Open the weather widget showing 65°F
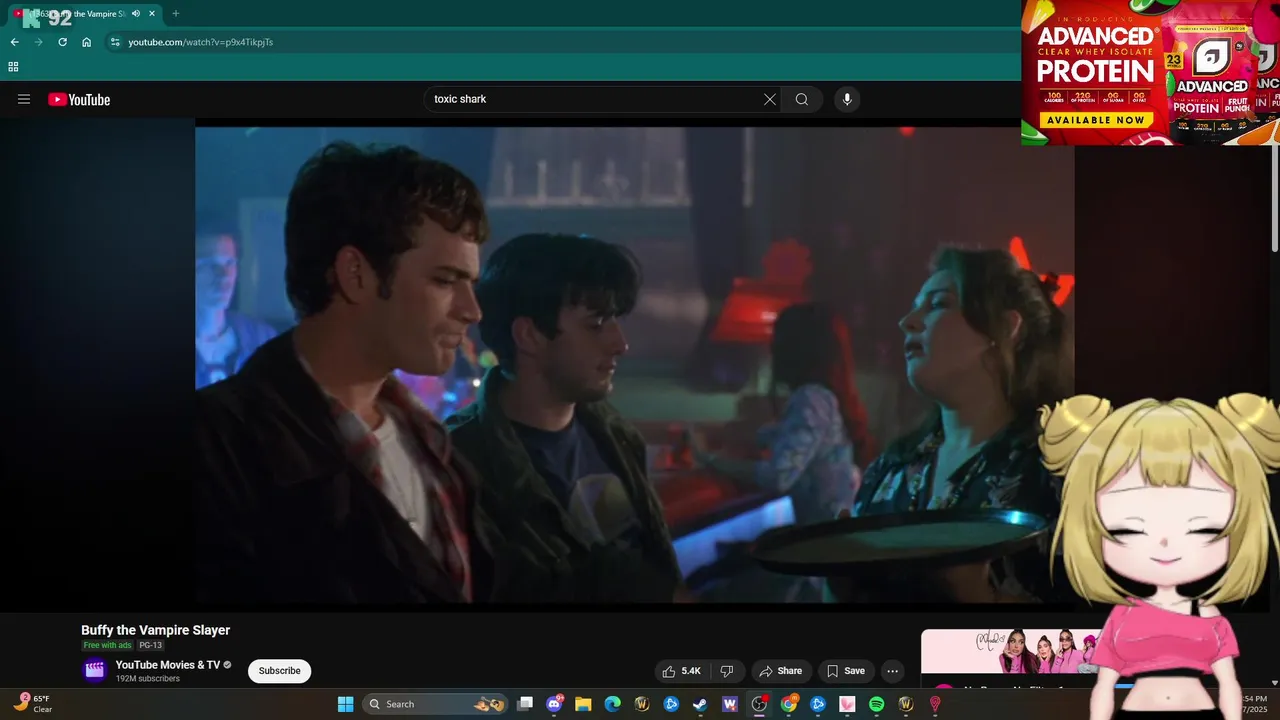The height and width of the screenshot is (720, 1280). [35, 703]
